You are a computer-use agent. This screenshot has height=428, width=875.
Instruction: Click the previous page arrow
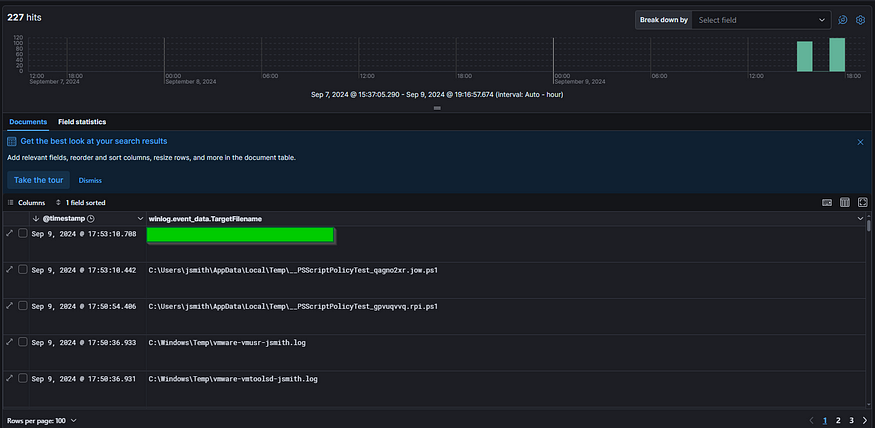tap(811, 420)
